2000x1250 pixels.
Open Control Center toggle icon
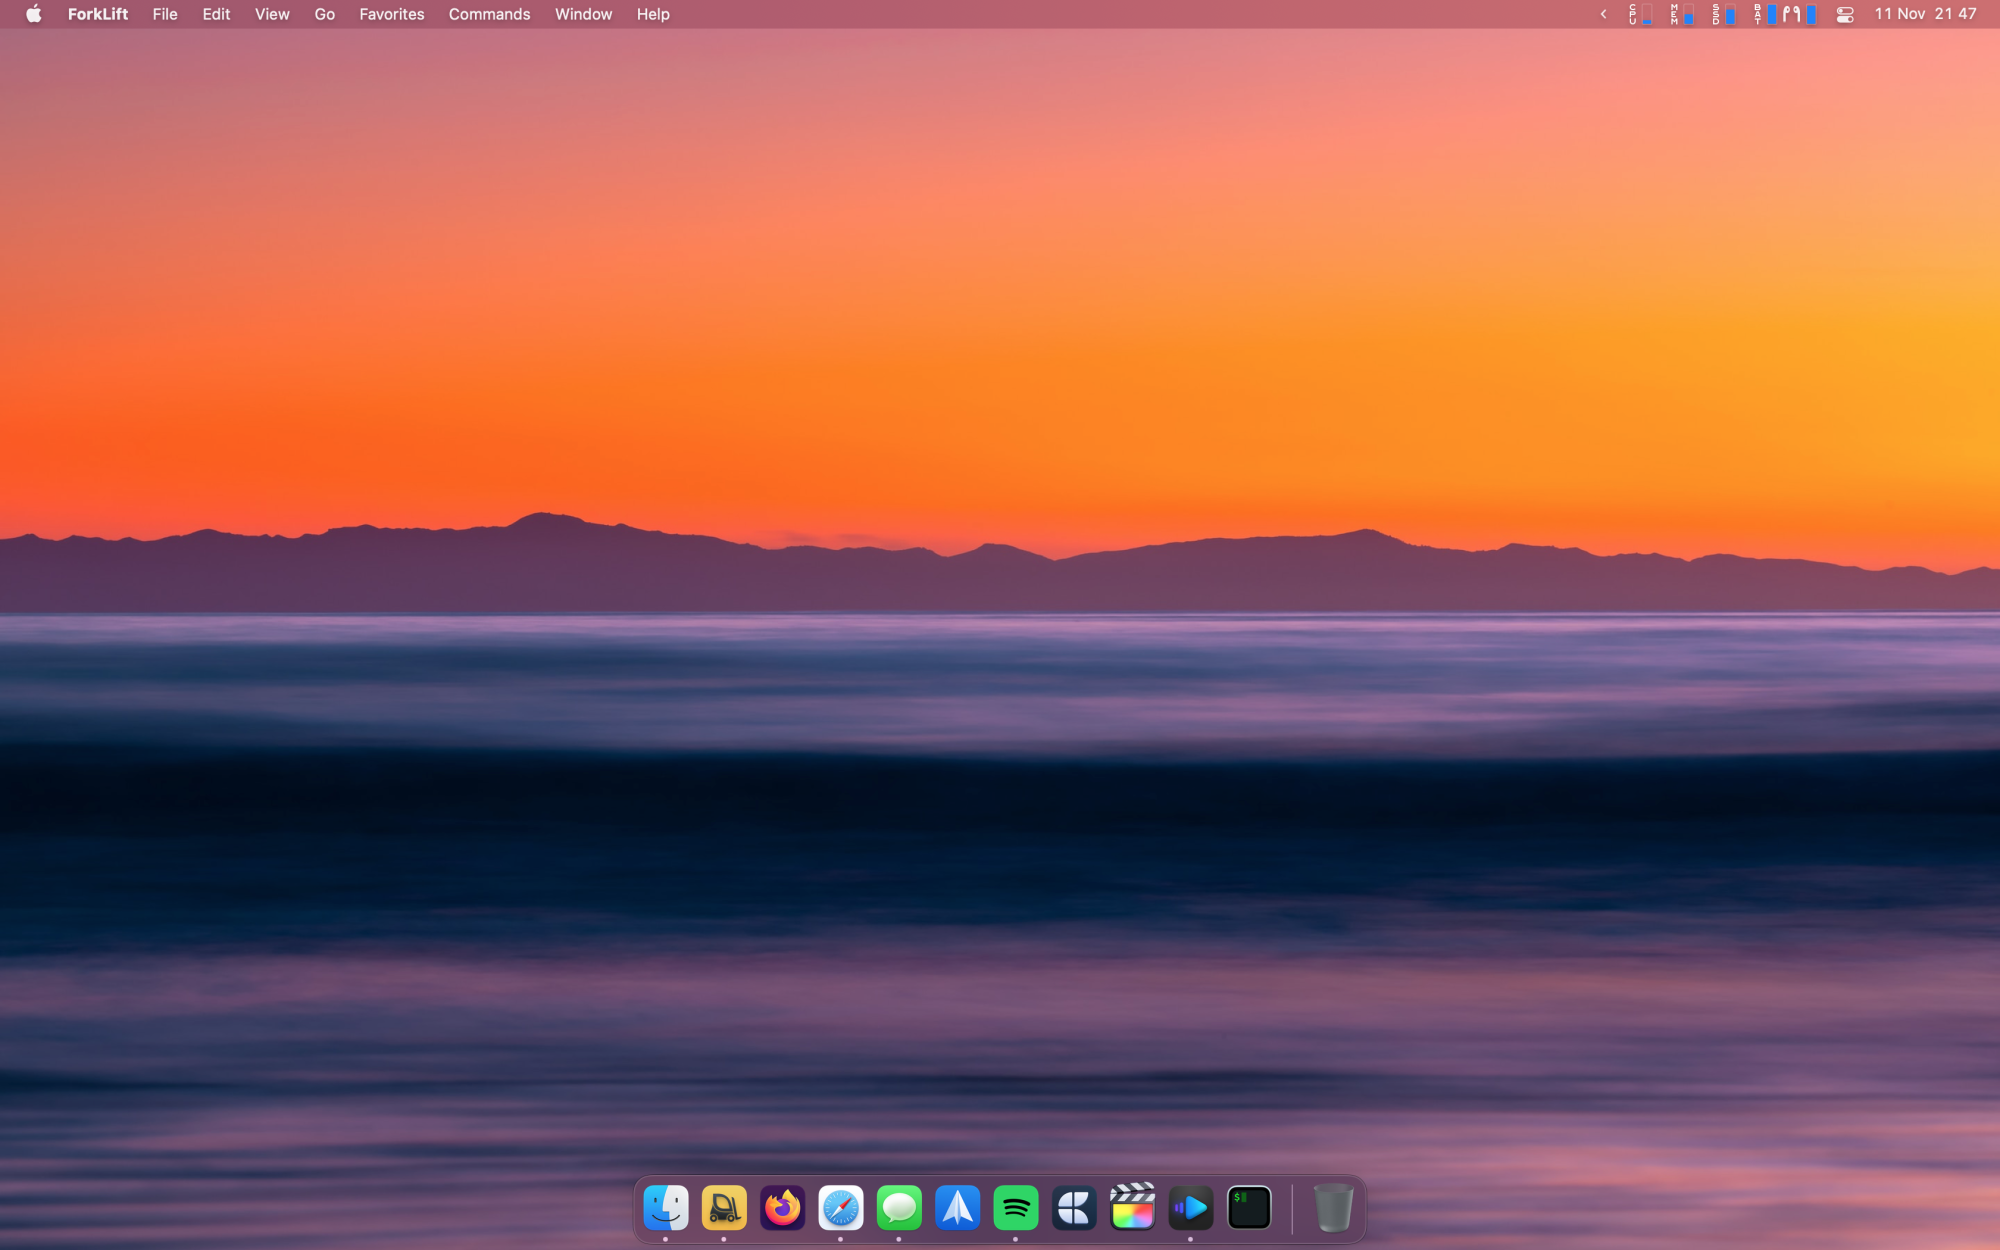[1845, 14]
